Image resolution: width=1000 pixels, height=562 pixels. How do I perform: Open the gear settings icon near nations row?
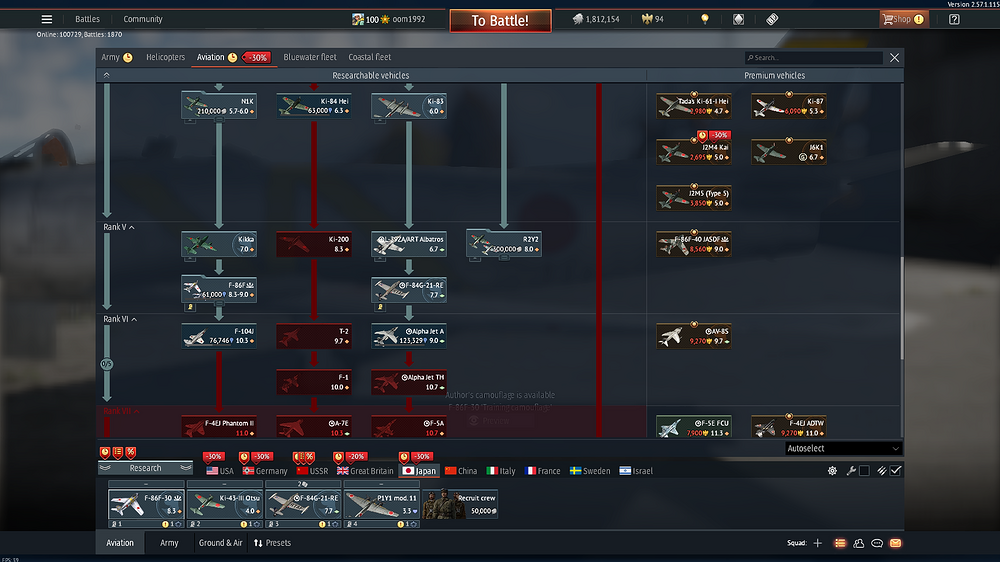832,471
